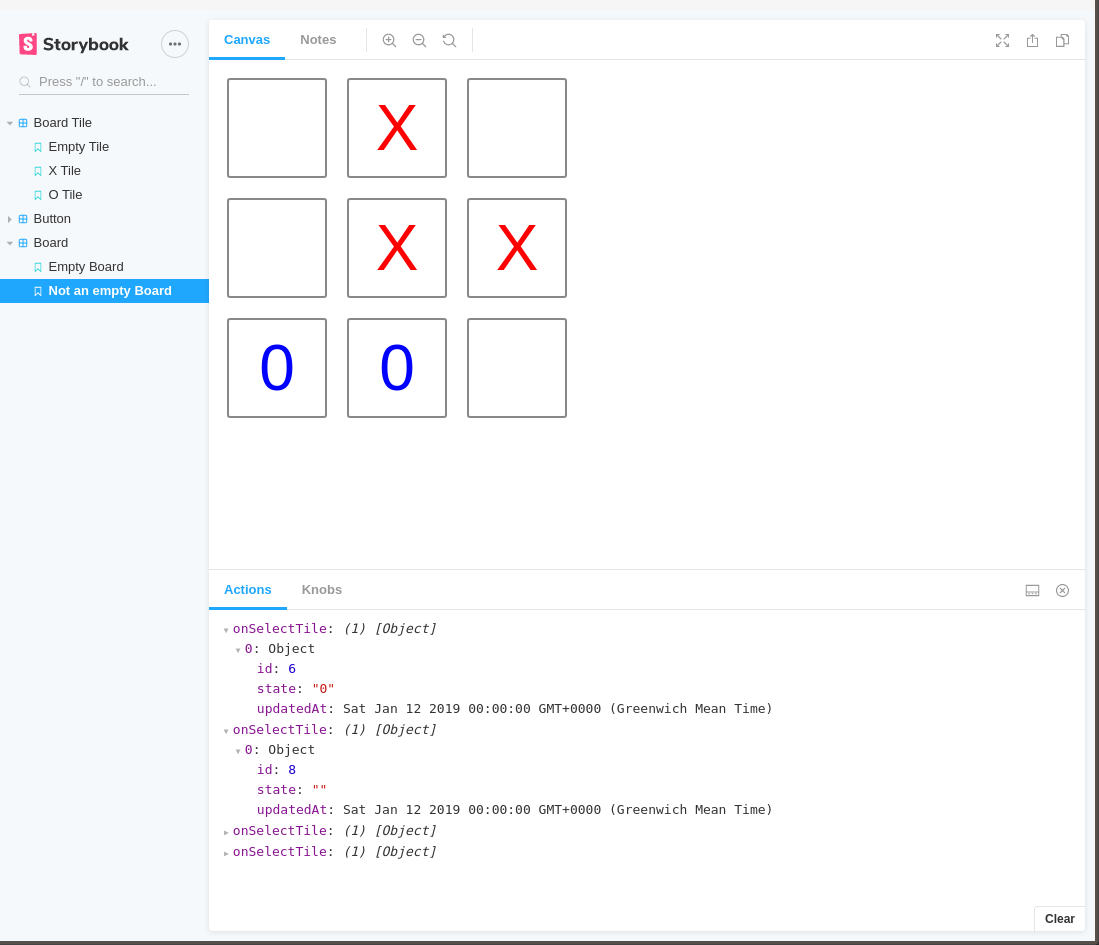Screen dimensions: 1099x945
Task: Click the Board component grid icon
Action: click(22, 242)
